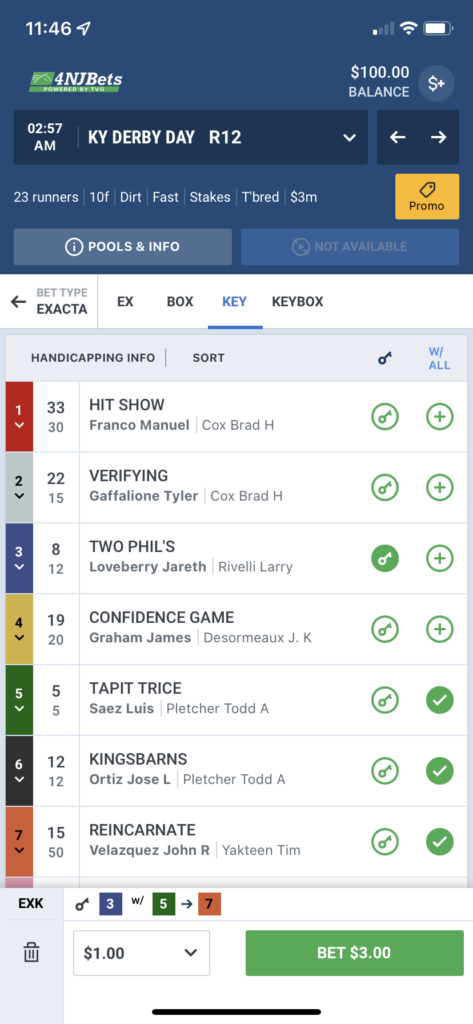Expand details for runner number 4

19,629
